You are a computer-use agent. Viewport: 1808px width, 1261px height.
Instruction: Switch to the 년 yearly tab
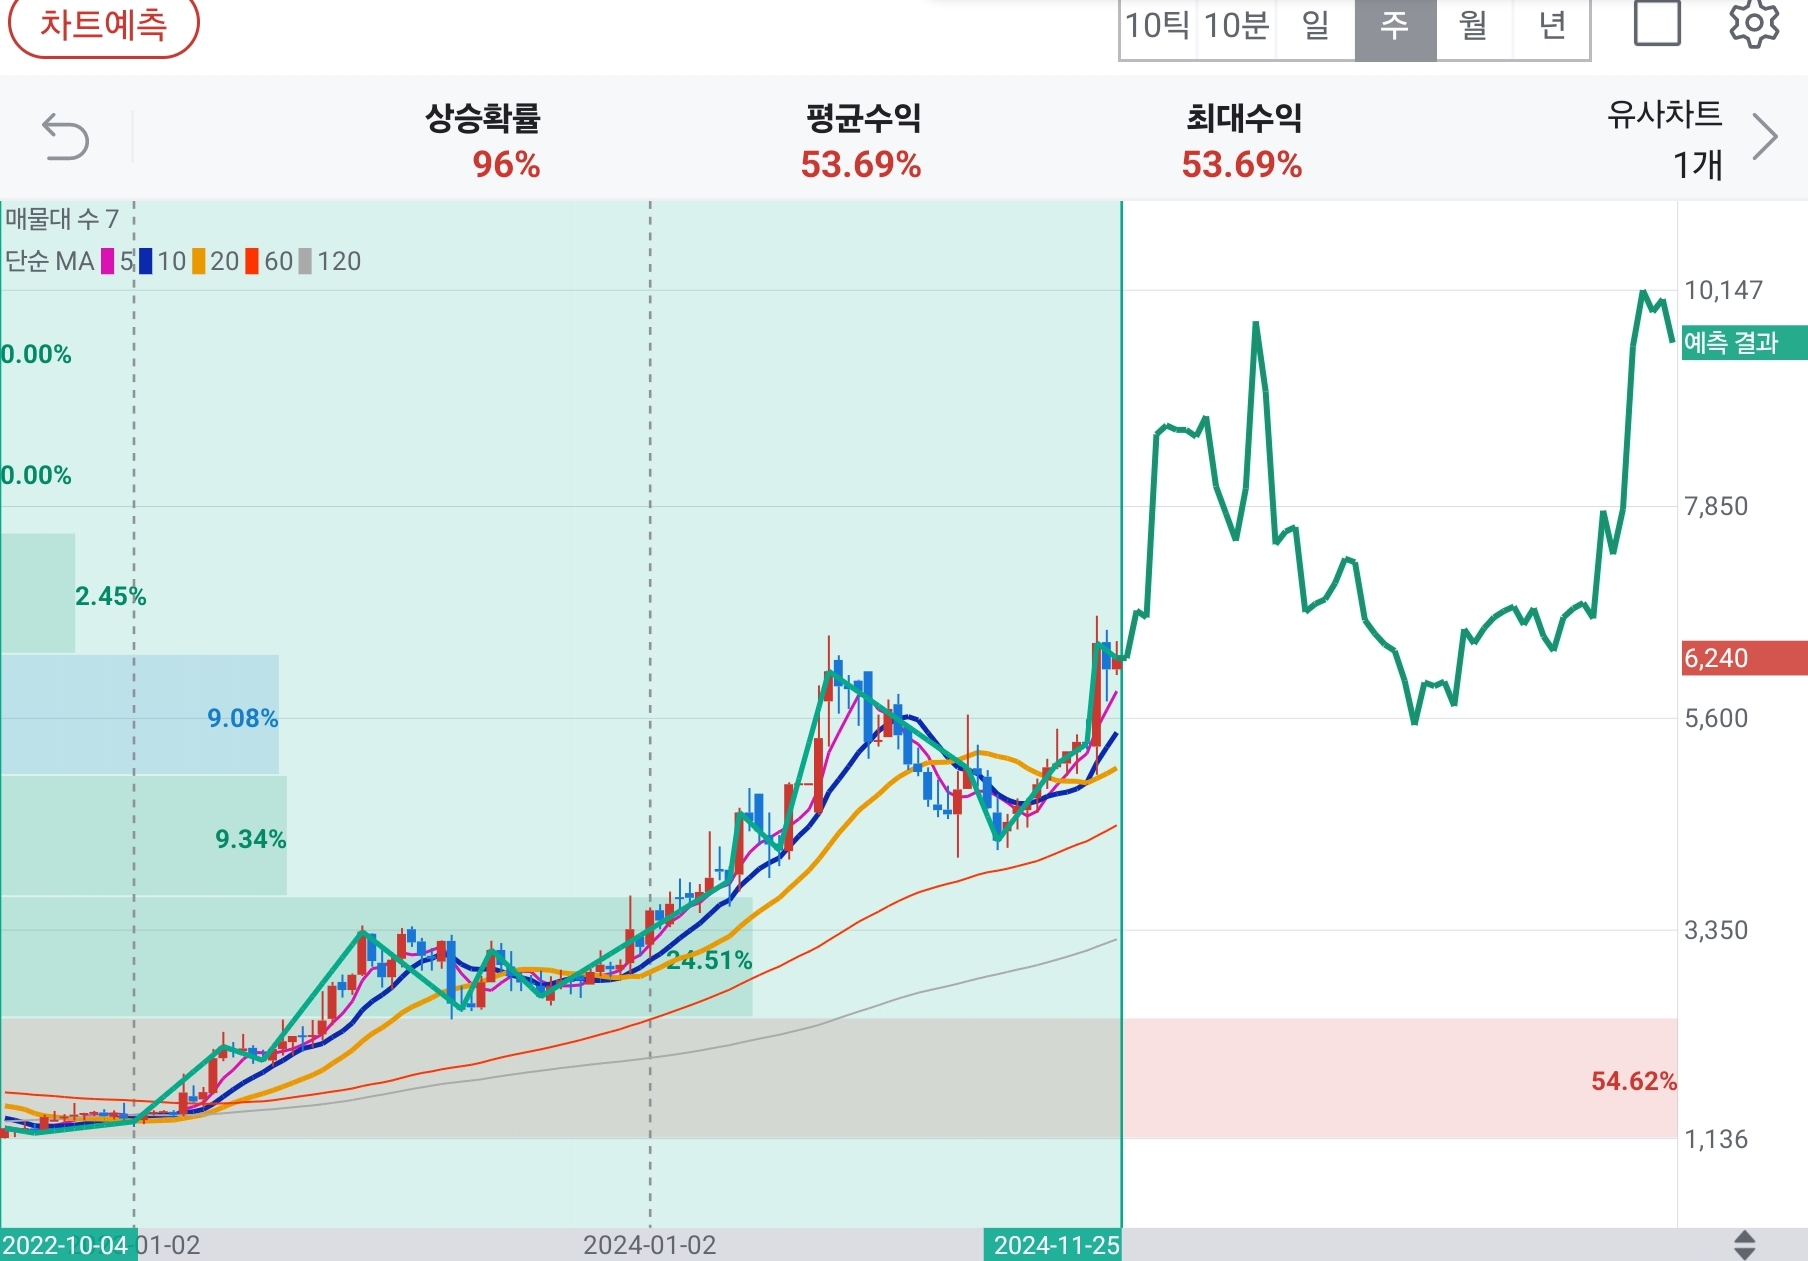pyautogui.click(x=1552, y=26)
